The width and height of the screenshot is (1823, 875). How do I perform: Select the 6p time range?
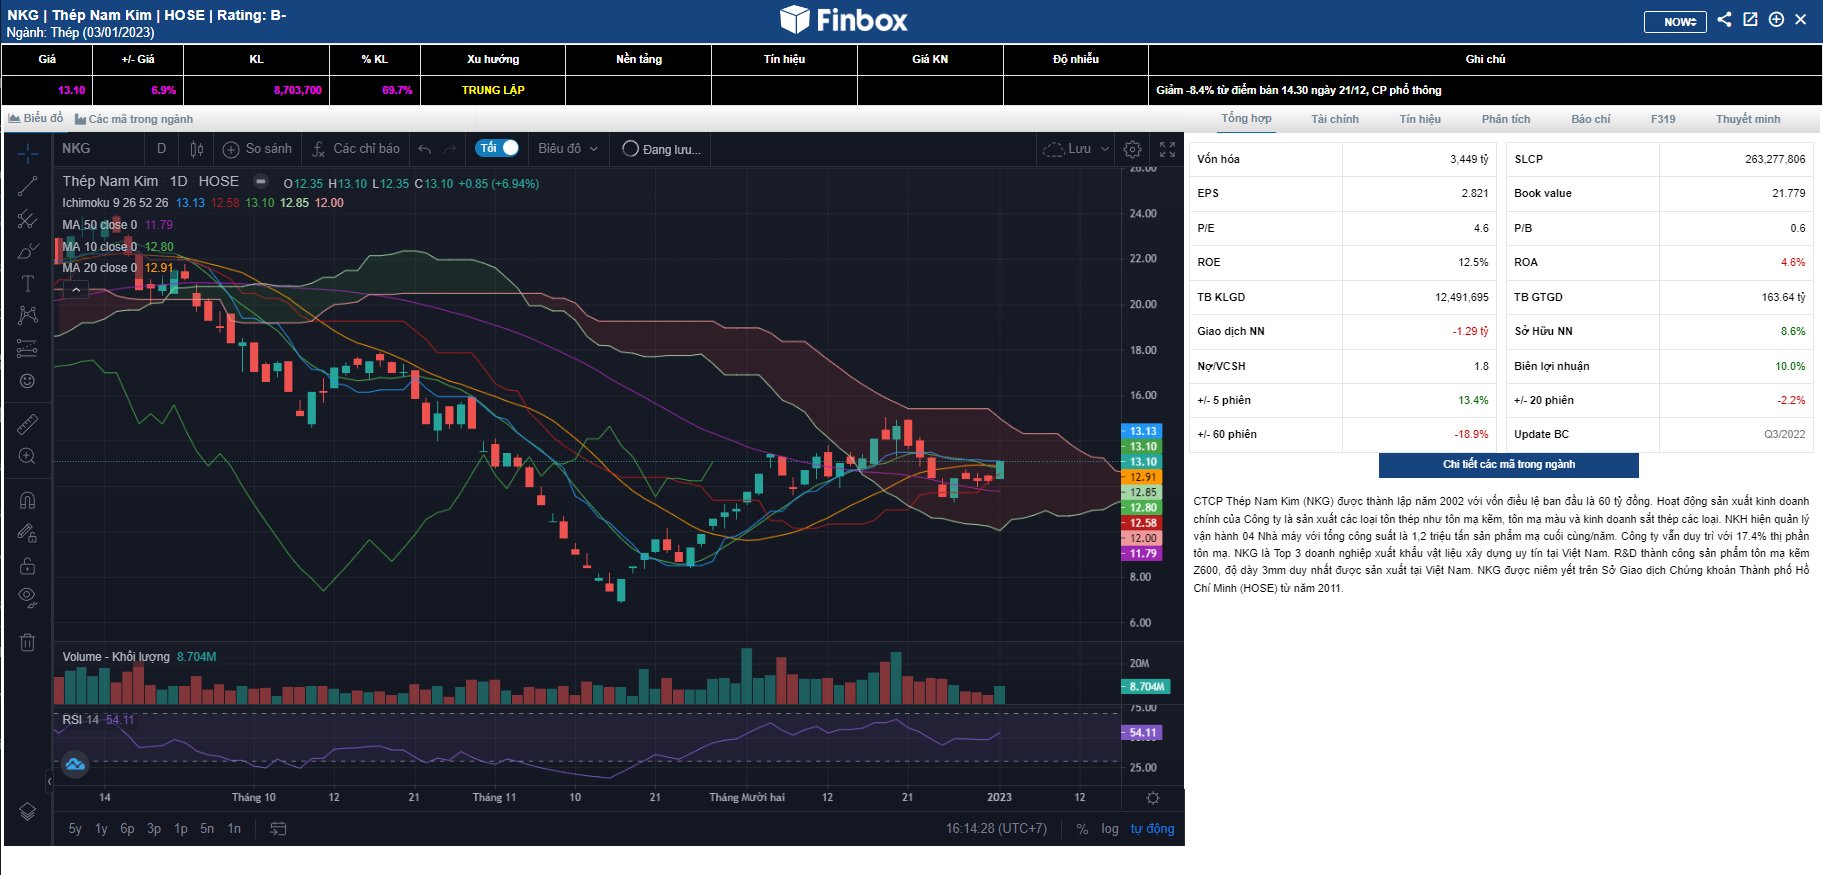[x=127, y=829]
